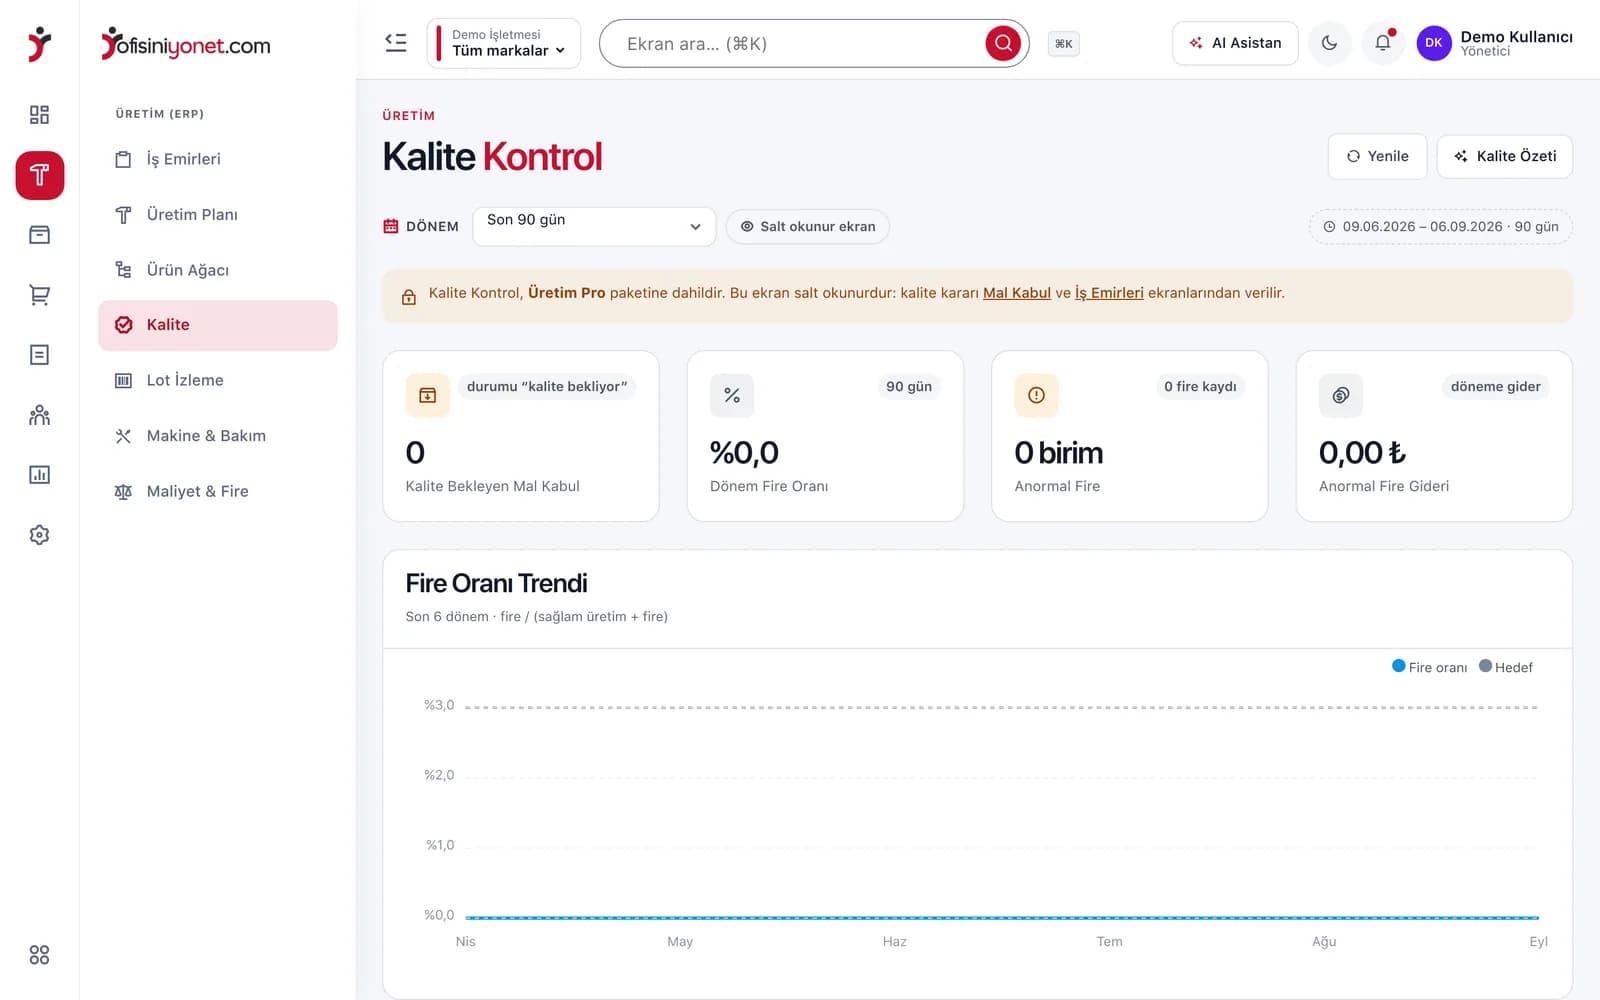Click the ⌘K shortcut badge
Screen dimensions: 1600x1000
point(1063,44)
